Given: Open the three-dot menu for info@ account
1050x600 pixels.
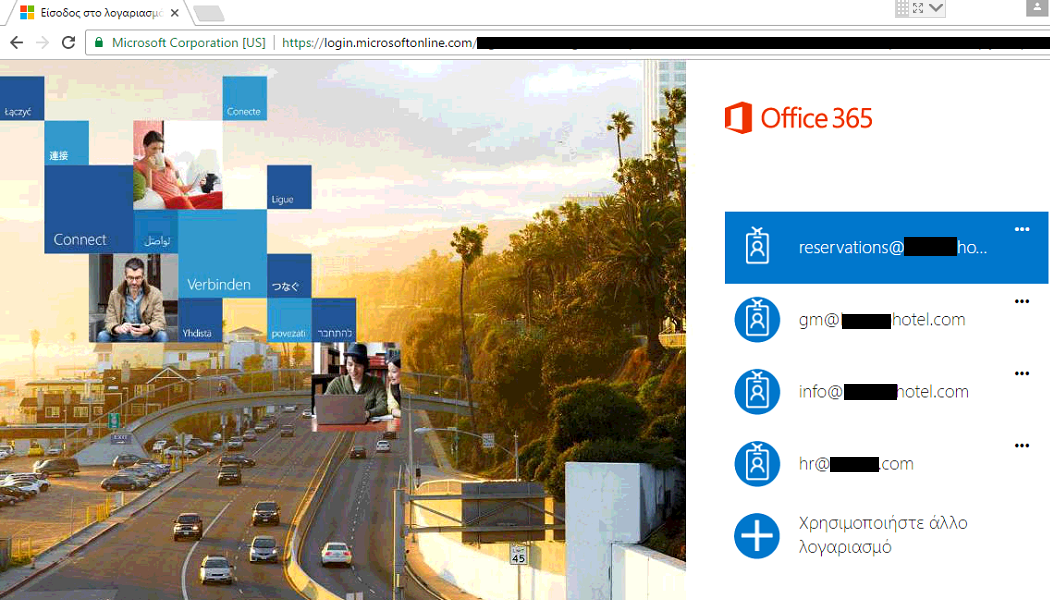Looking at the screenshot, I should coord(1022,374).
